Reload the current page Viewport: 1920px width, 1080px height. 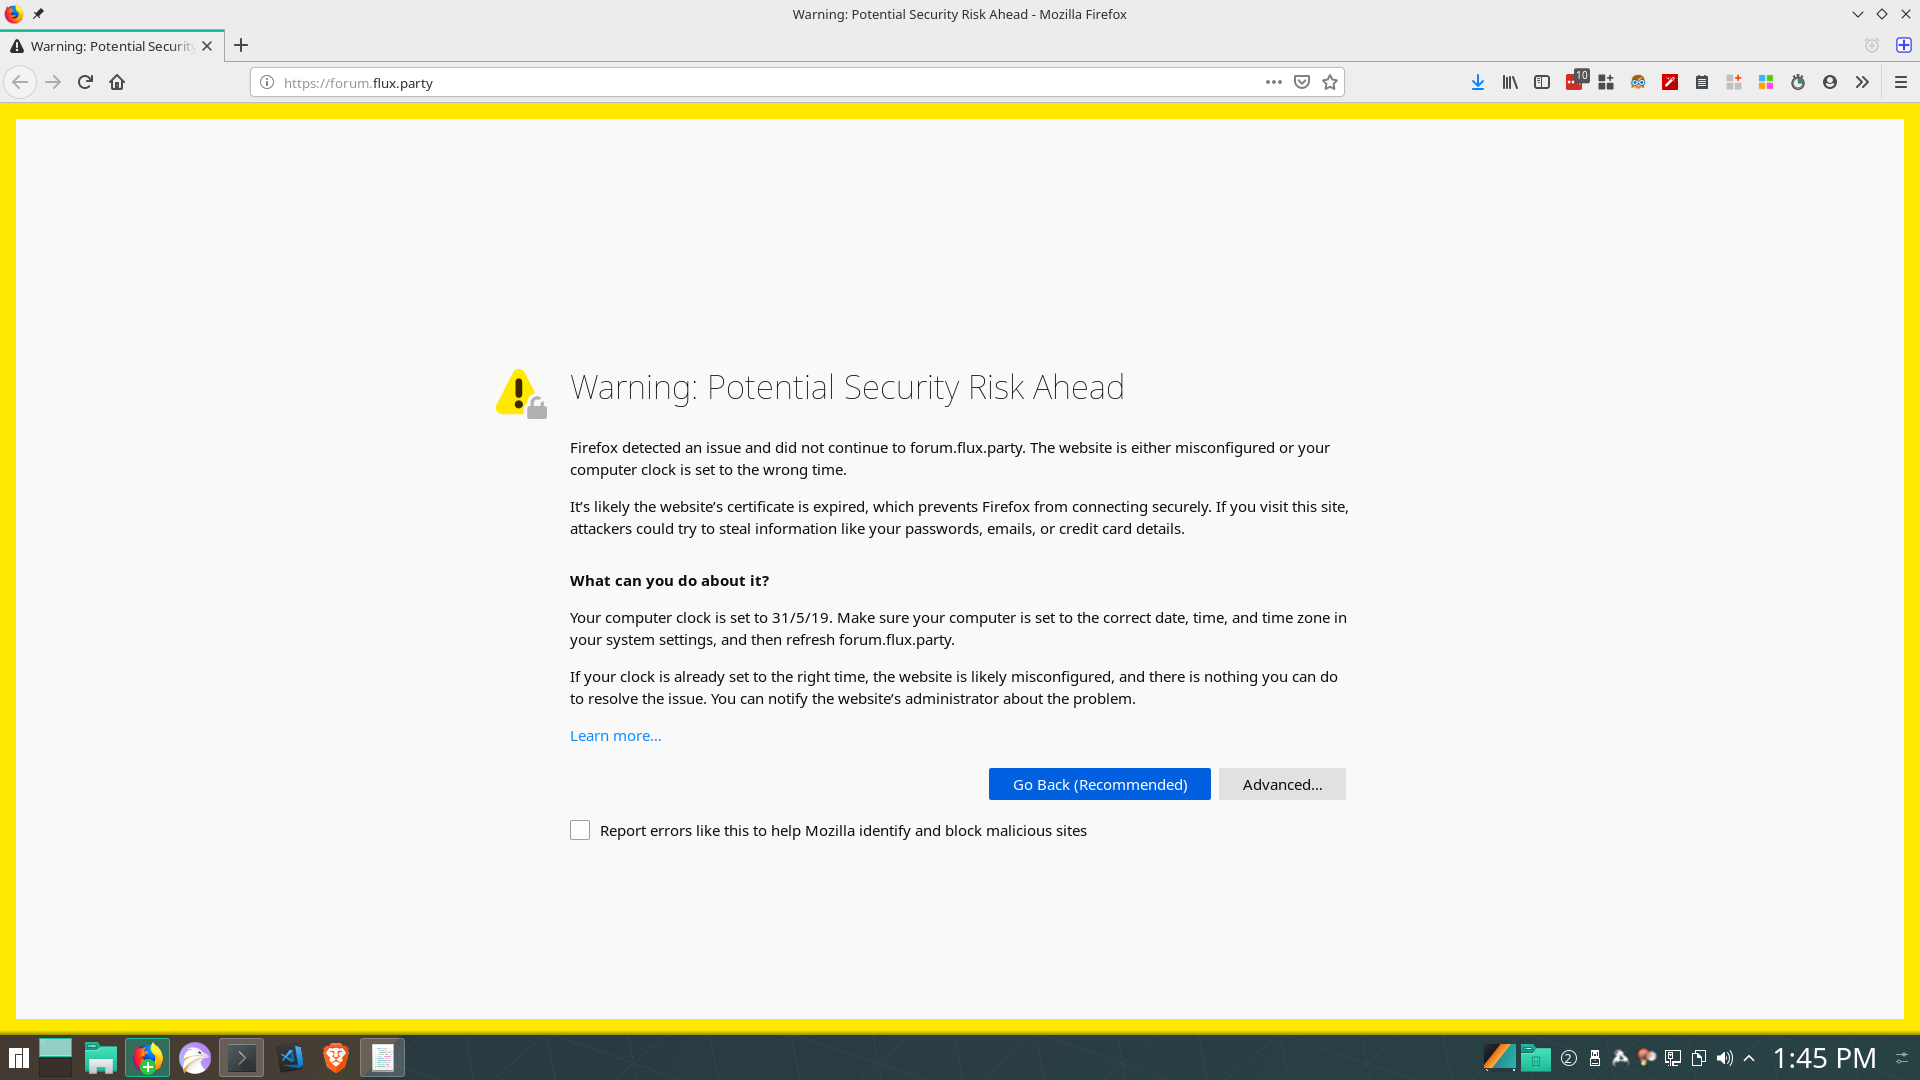(85, 82)
